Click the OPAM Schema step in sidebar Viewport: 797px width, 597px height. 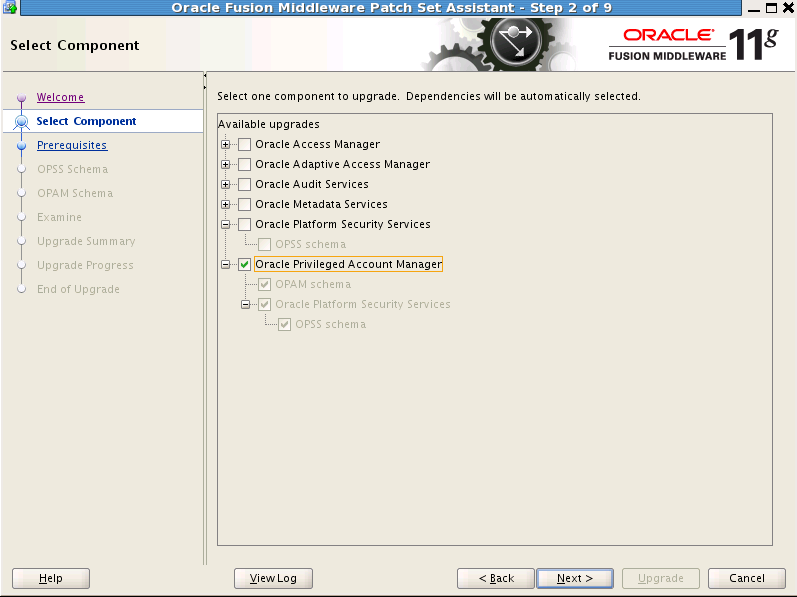75,193
